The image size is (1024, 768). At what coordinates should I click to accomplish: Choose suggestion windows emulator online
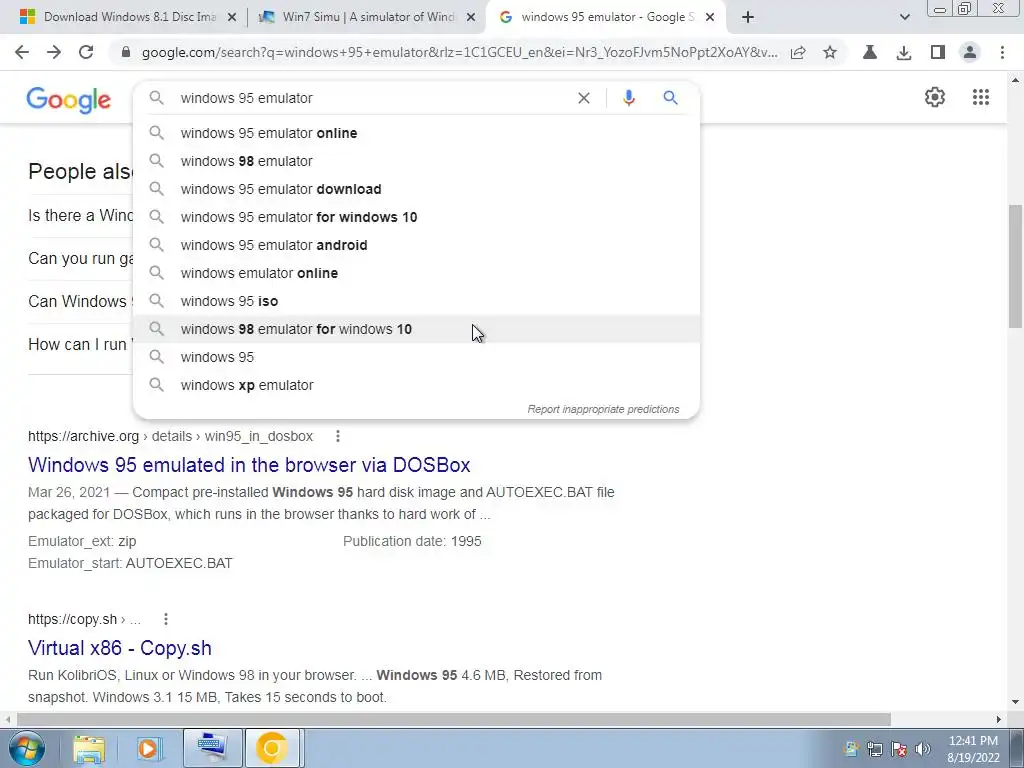pos(417,274)
